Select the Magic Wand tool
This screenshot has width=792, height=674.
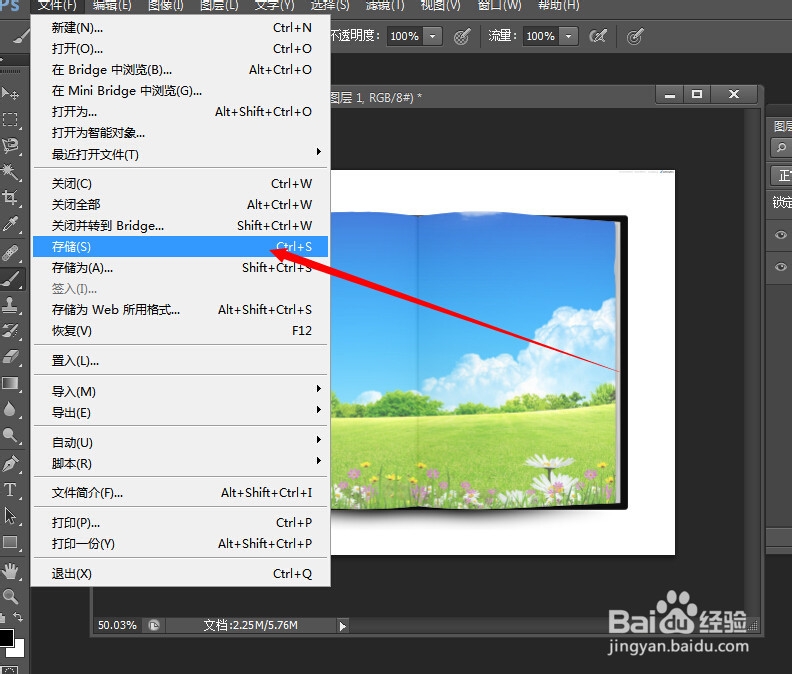click(x=10, y=171)
